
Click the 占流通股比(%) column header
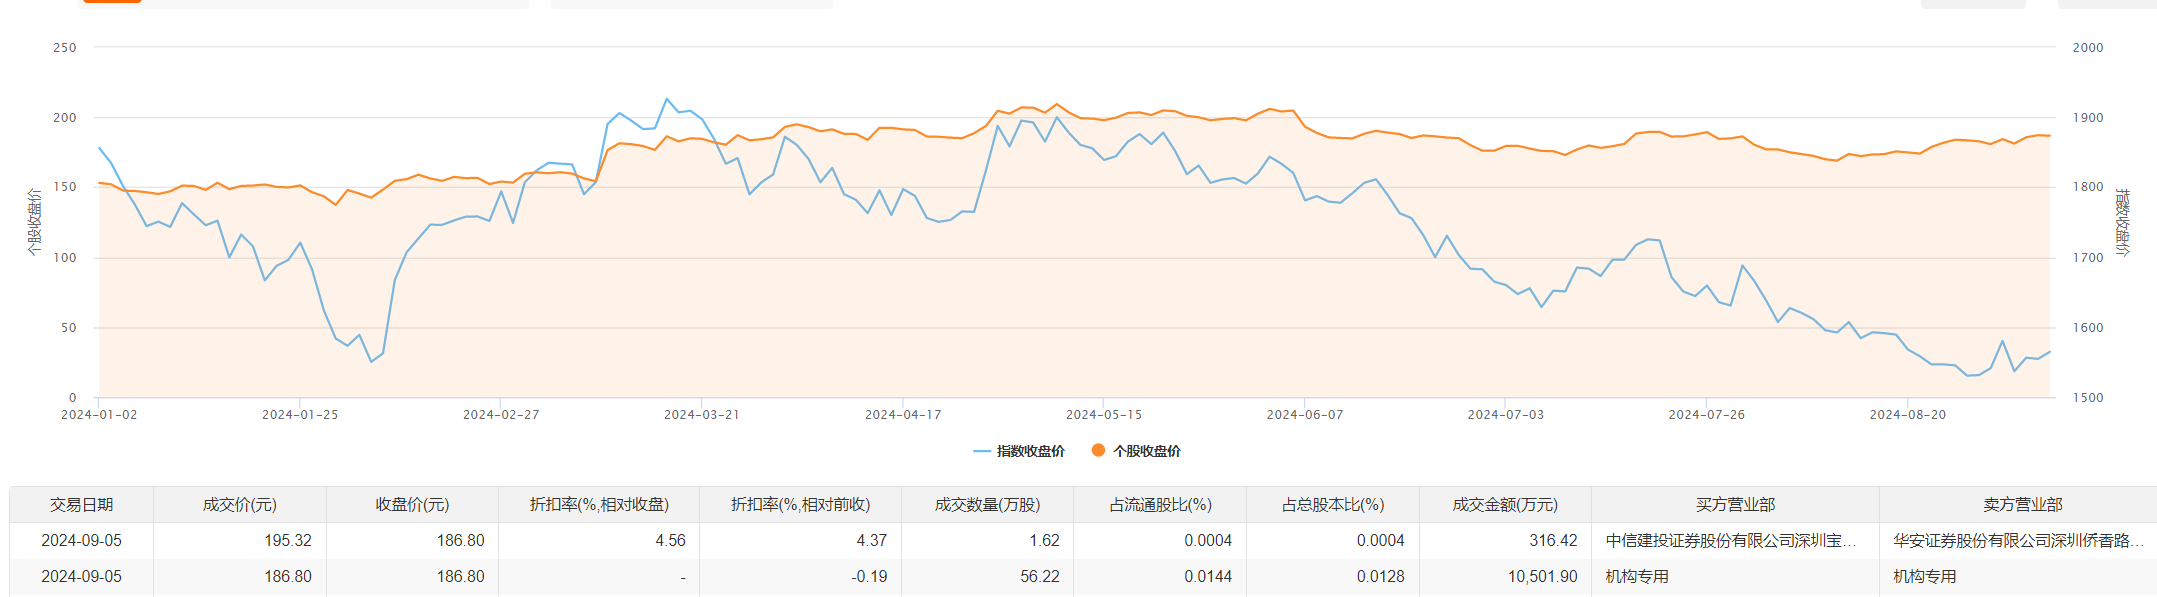click(x=1160, y=505)
